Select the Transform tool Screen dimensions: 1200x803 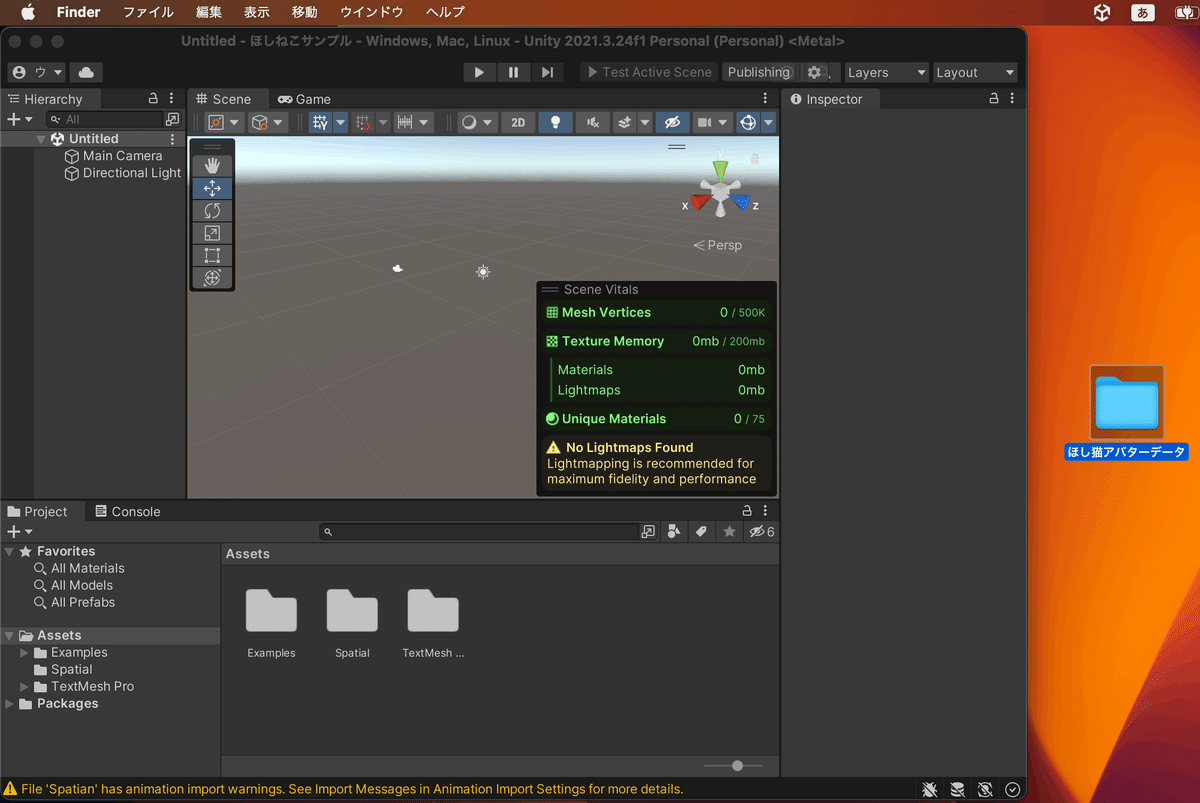pyautogui.click(x=212, y=278)
